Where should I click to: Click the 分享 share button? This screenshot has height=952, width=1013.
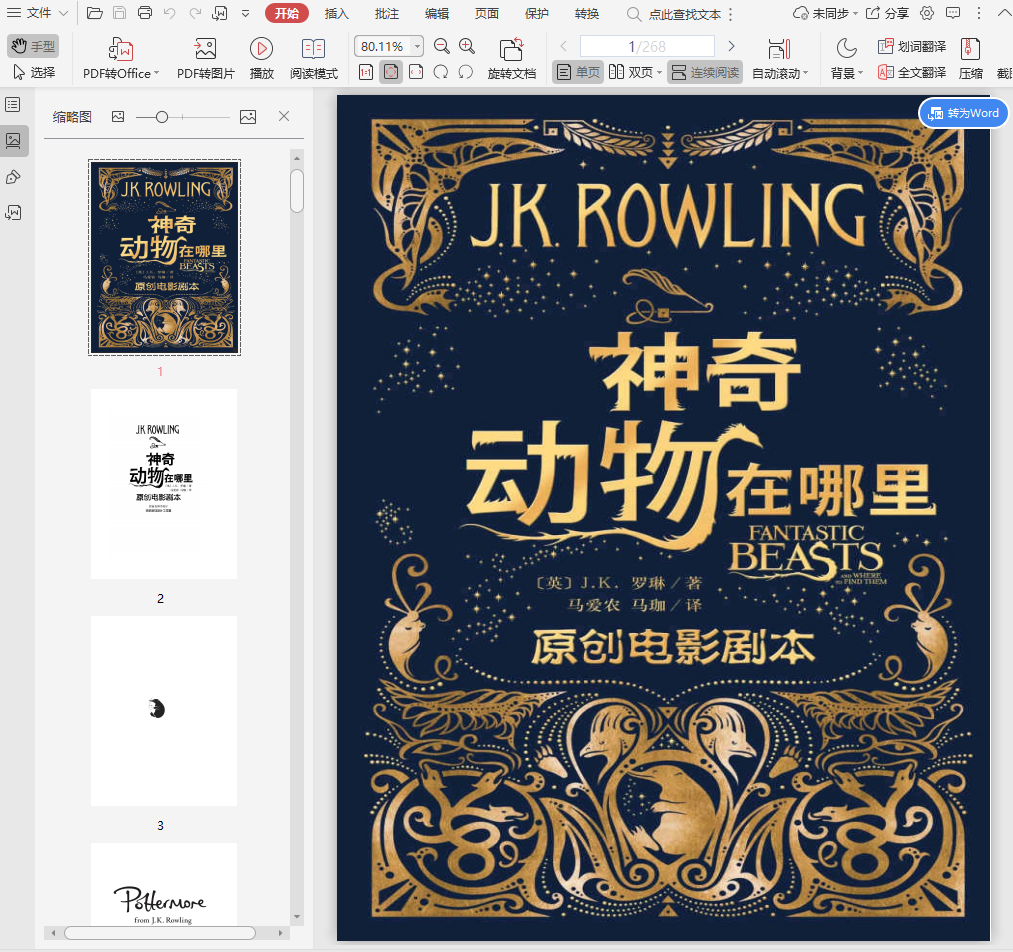coord(888,14)
